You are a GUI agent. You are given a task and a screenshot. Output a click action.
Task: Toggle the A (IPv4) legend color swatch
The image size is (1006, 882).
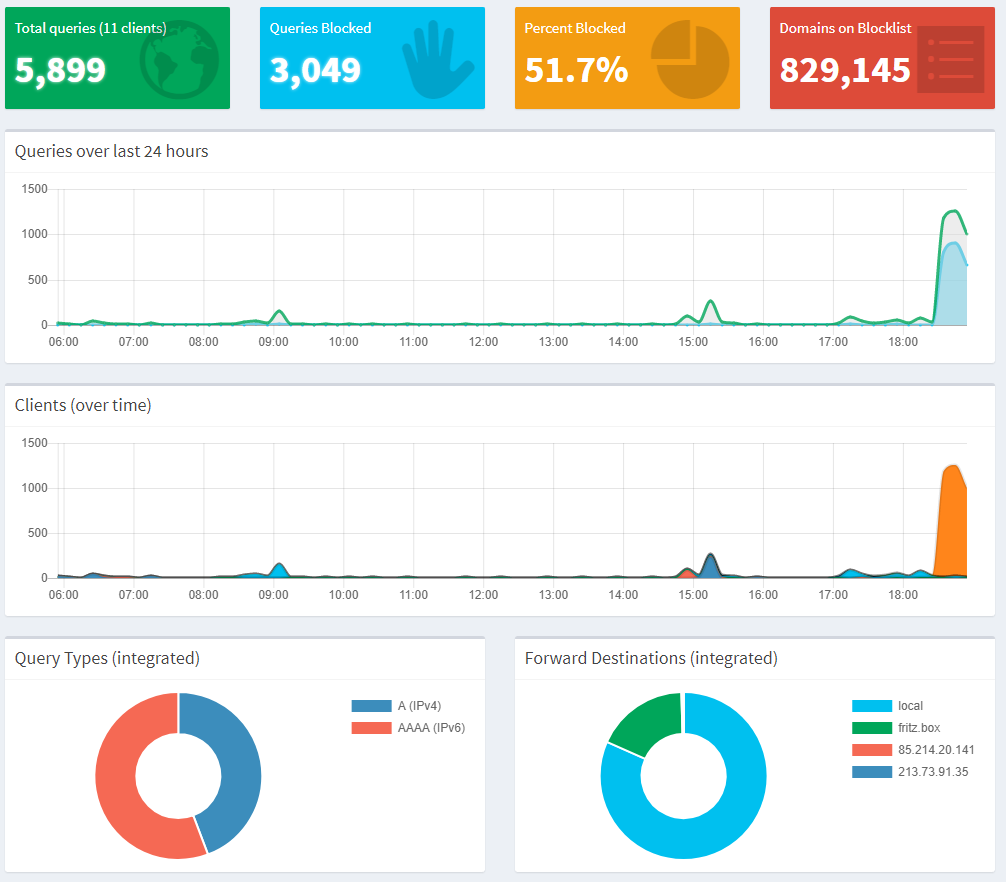click(x=371, y=706)
